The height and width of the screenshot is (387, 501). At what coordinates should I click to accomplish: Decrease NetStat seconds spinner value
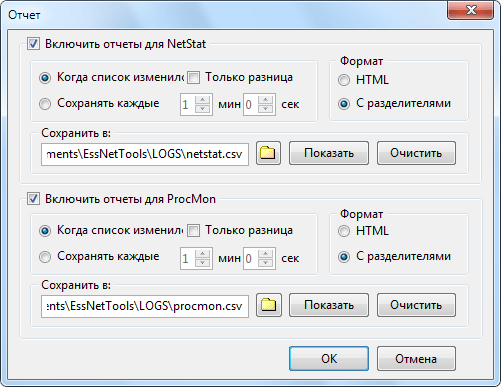click(266, 109)
